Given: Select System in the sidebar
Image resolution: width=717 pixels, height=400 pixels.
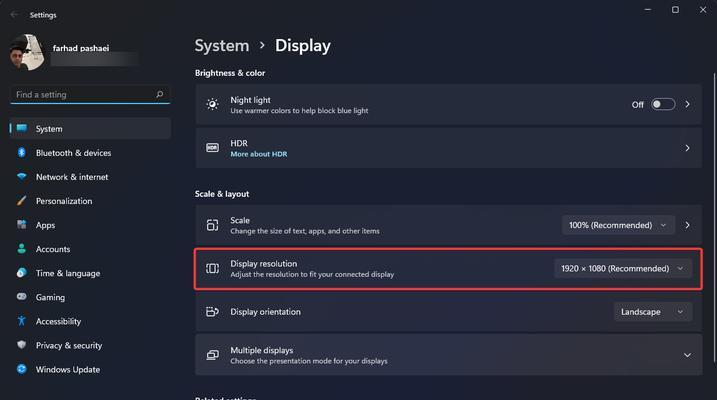Looking at the screenshot, I should click(x=90, y=128).
